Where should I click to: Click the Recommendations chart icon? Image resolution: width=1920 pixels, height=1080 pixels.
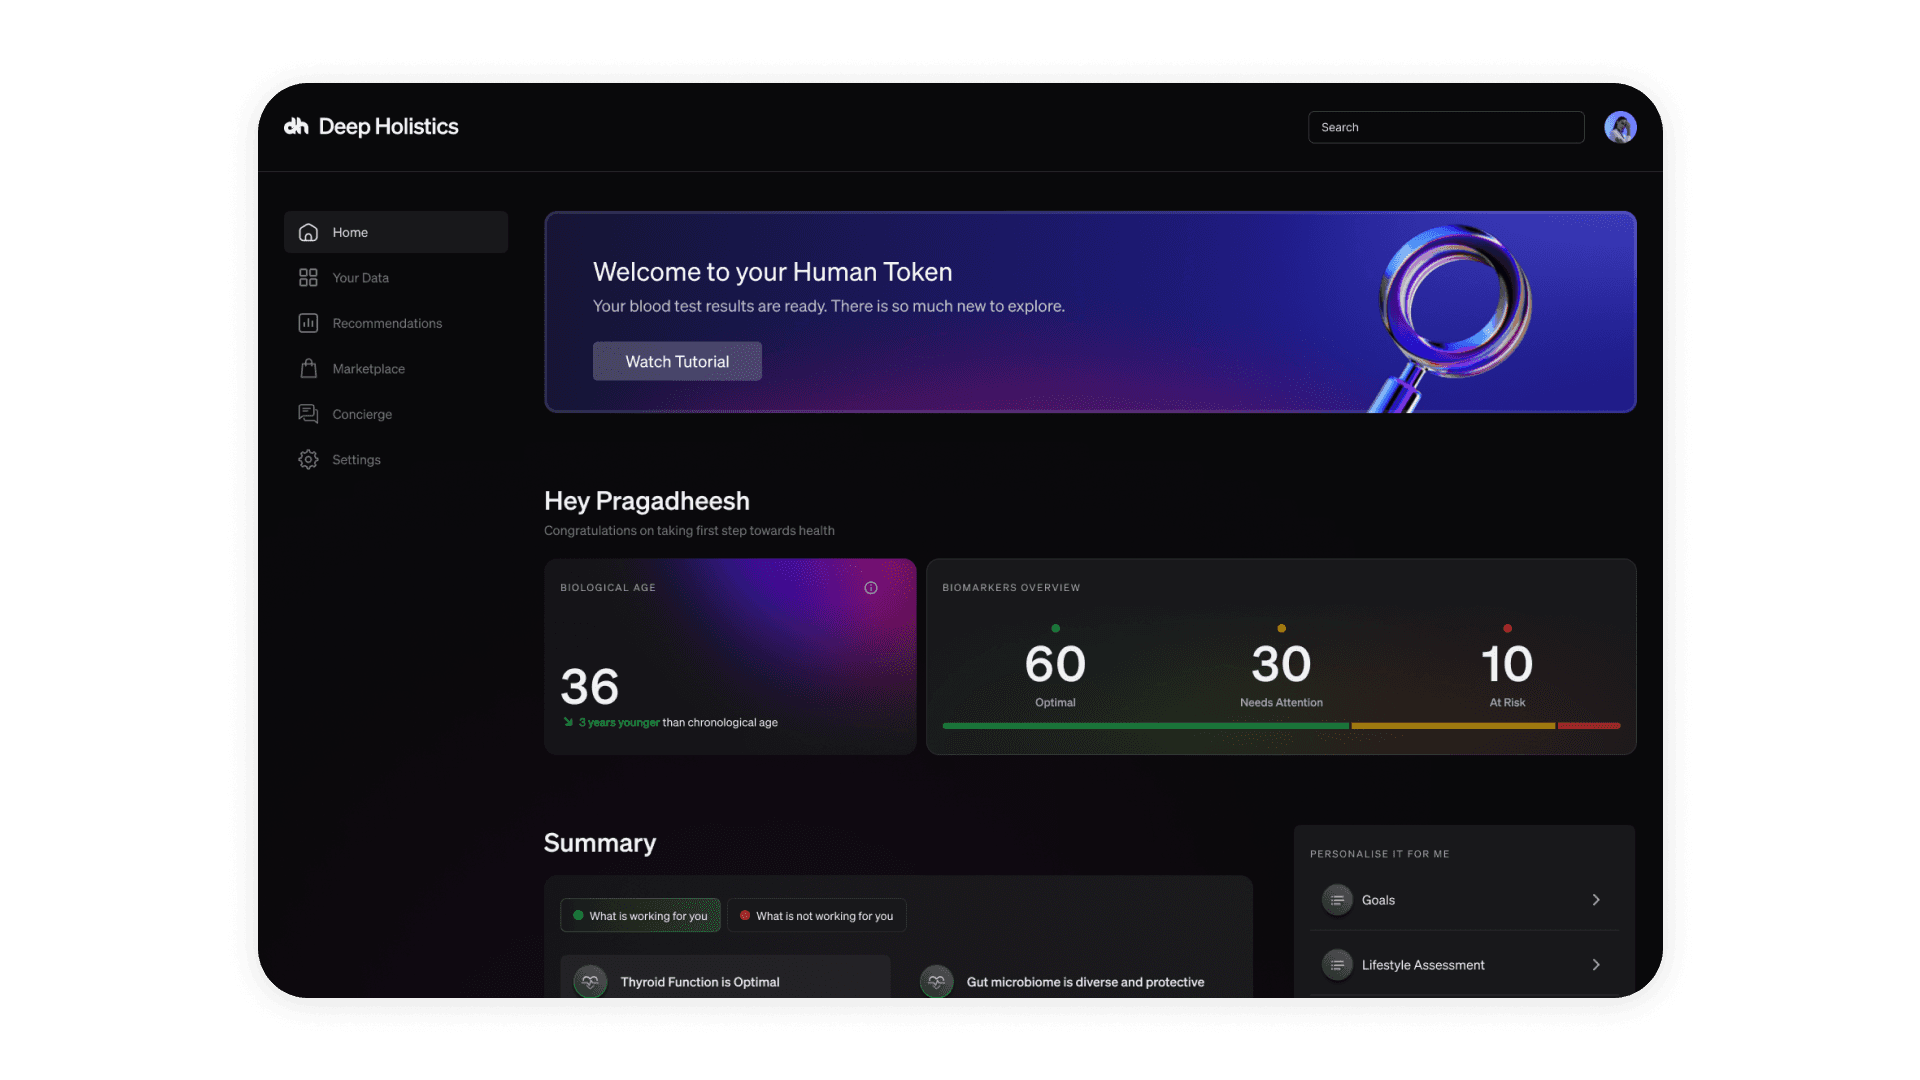[308, 323]
